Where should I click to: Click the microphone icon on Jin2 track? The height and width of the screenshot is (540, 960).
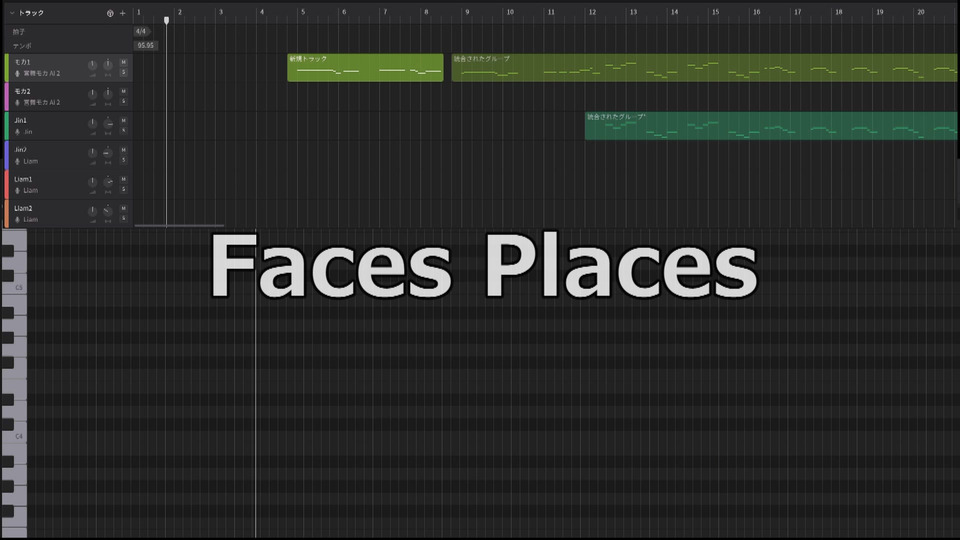[x=17, y=161]
